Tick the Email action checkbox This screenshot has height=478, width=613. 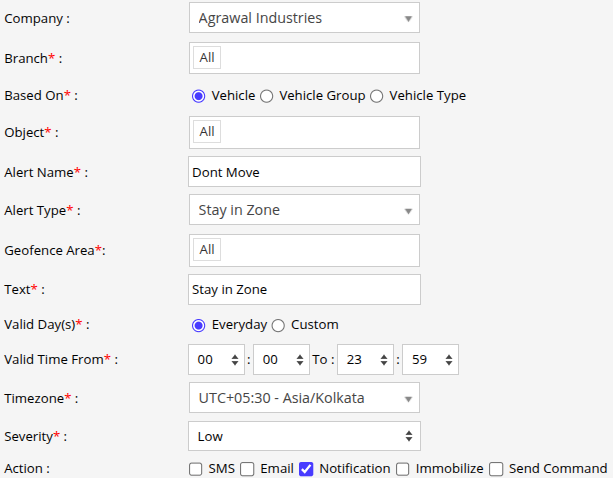[x=249, y=468]
